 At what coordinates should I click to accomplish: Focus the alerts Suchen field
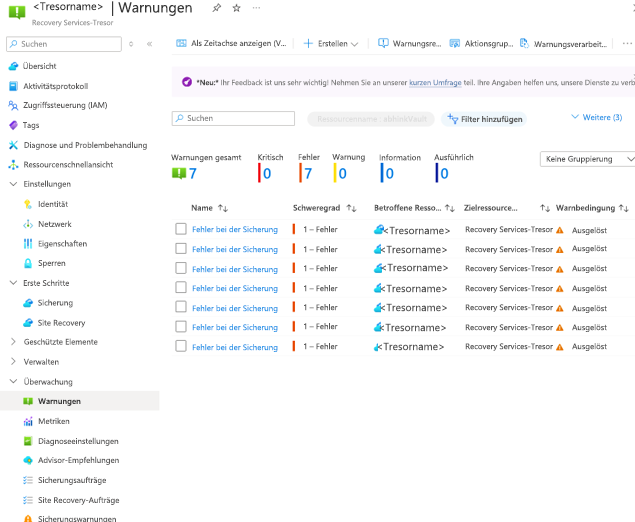233,118
